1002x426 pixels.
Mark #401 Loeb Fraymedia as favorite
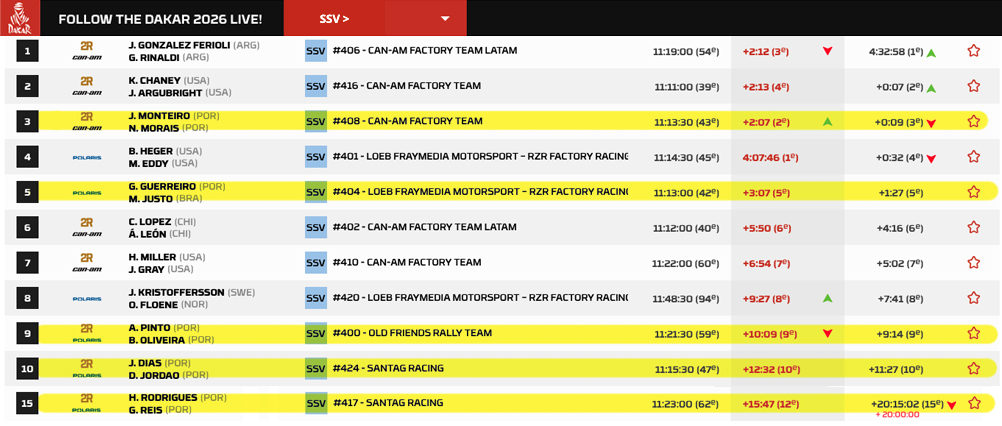973,156
